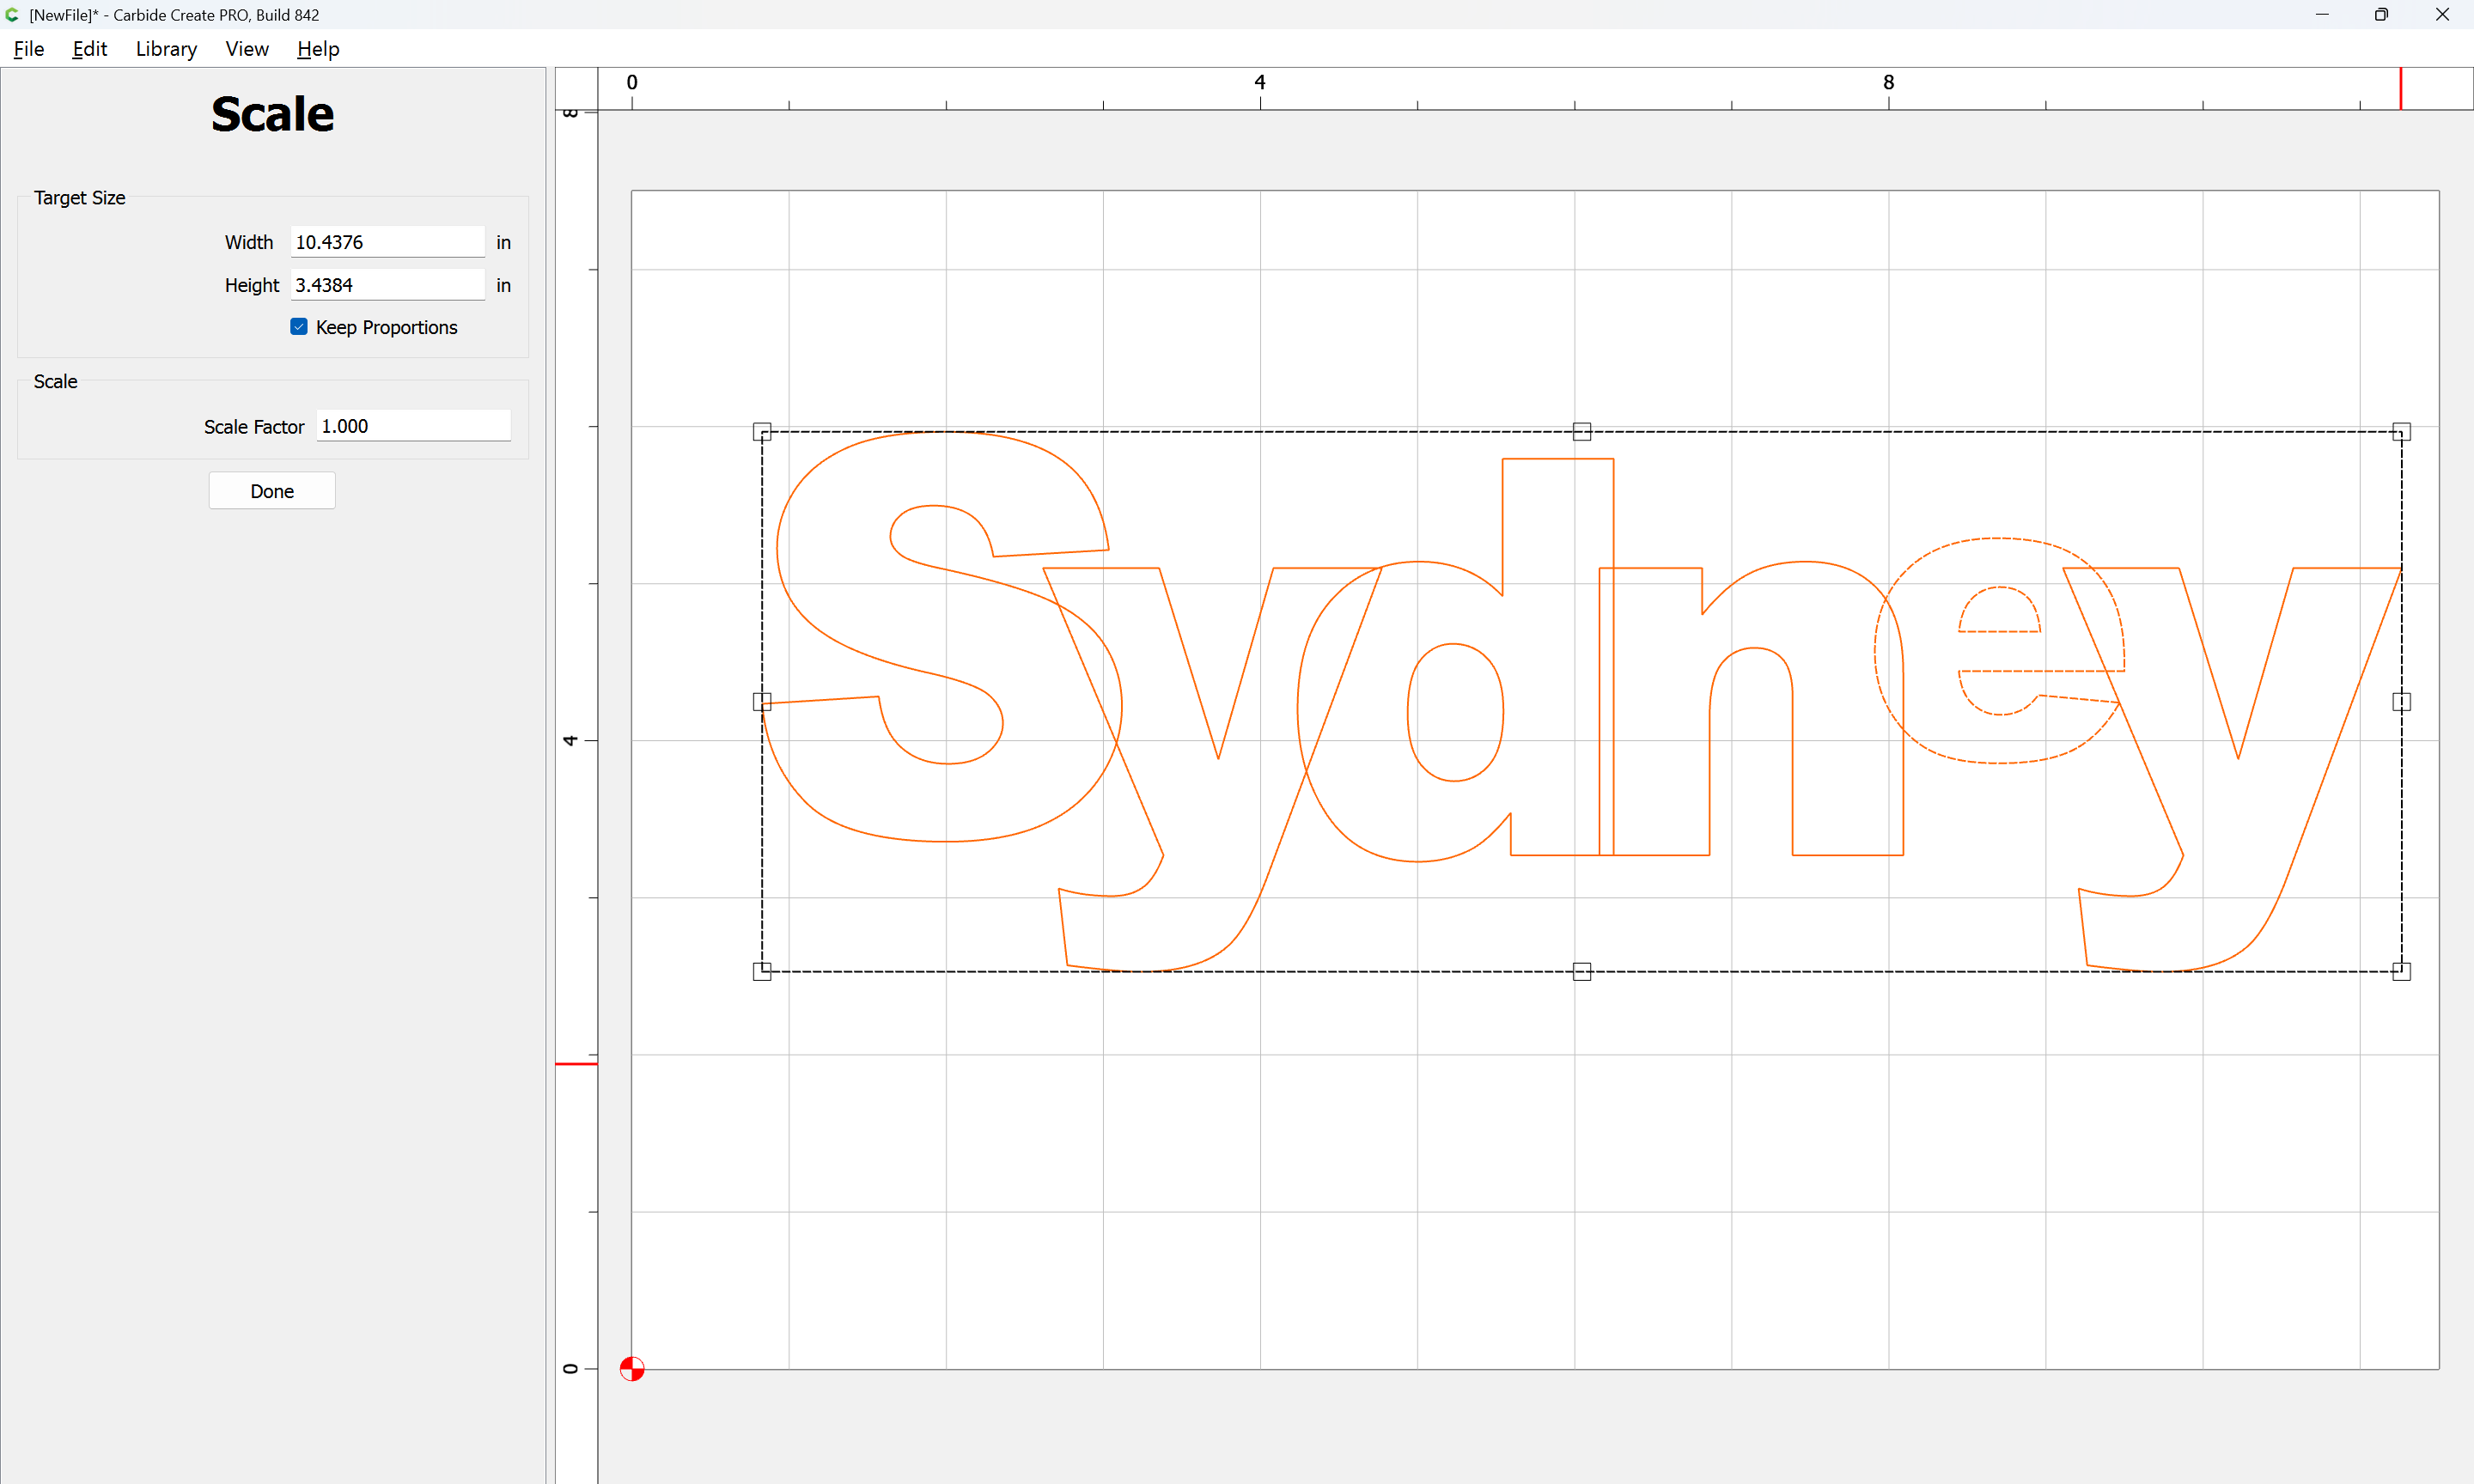
Task: Click the bottom-center selection resize handle
Action: [1581, 971]
